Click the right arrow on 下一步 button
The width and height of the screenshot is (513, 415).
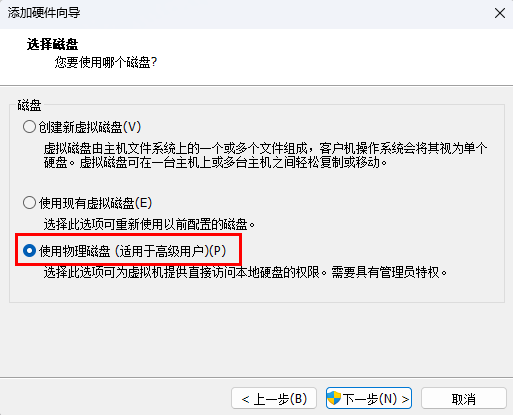405,399
